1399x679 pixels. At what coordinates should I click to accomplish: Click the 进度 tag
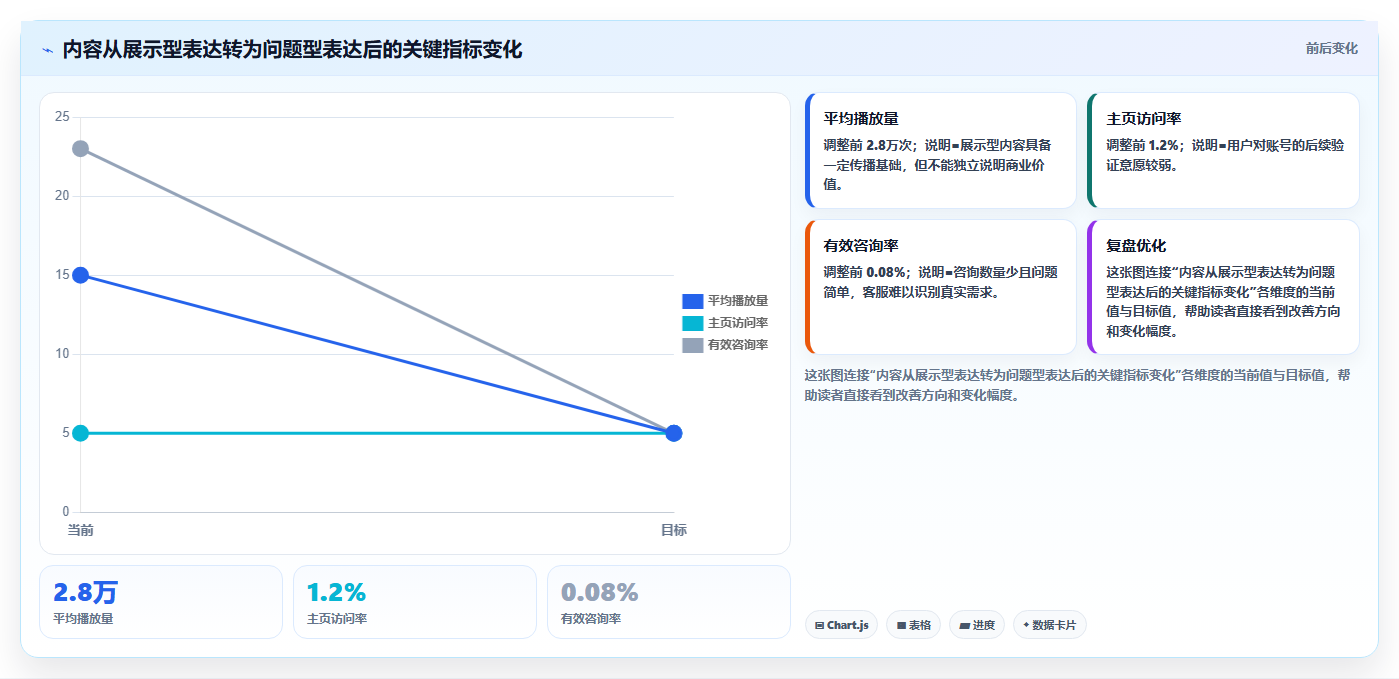tap(977, 625)
